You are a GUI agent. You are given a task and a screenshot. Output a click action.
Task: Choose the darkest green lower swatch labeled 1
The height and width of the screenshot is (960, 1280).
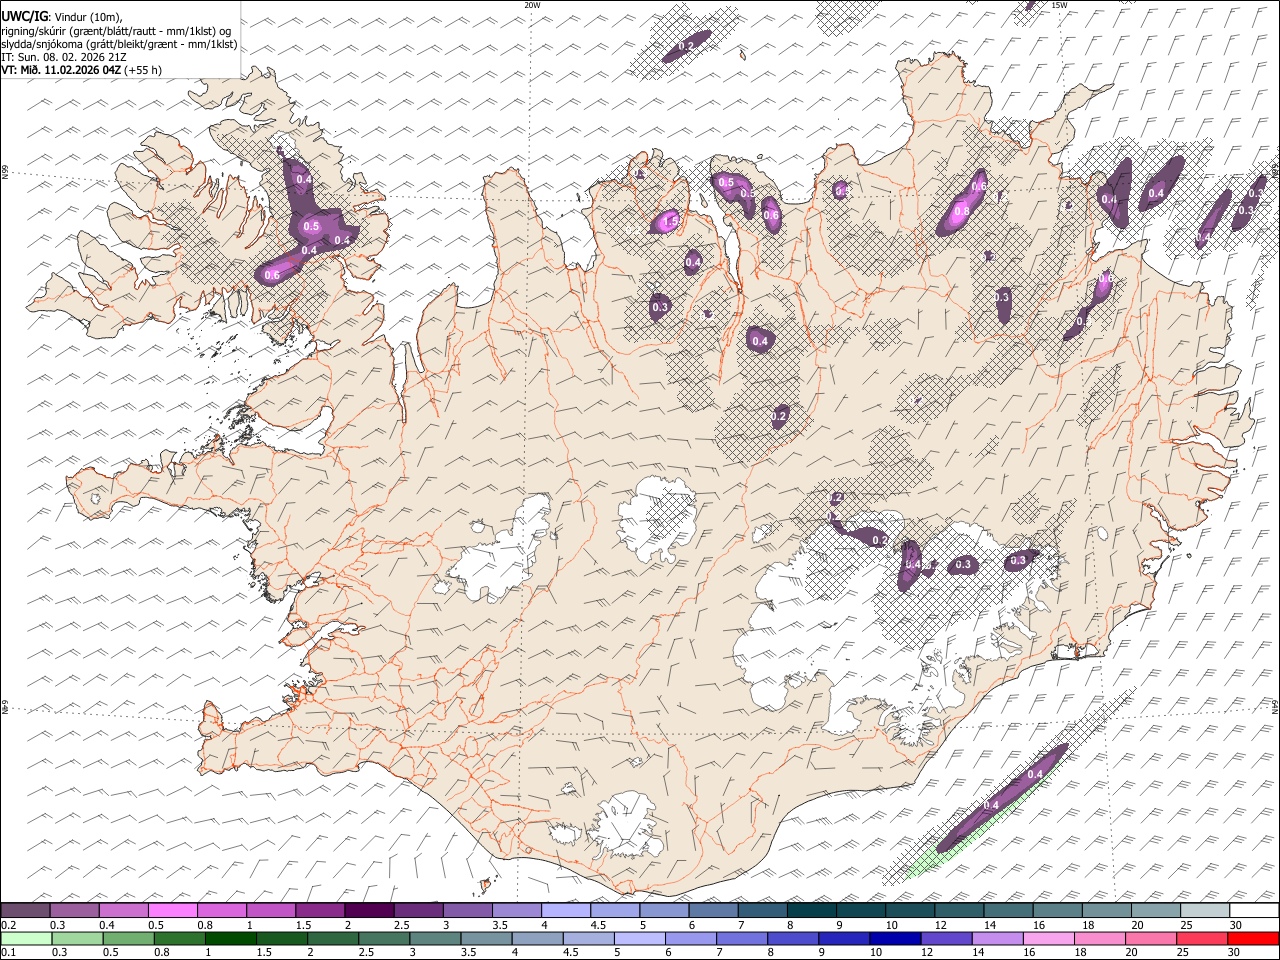coord(230,938)
